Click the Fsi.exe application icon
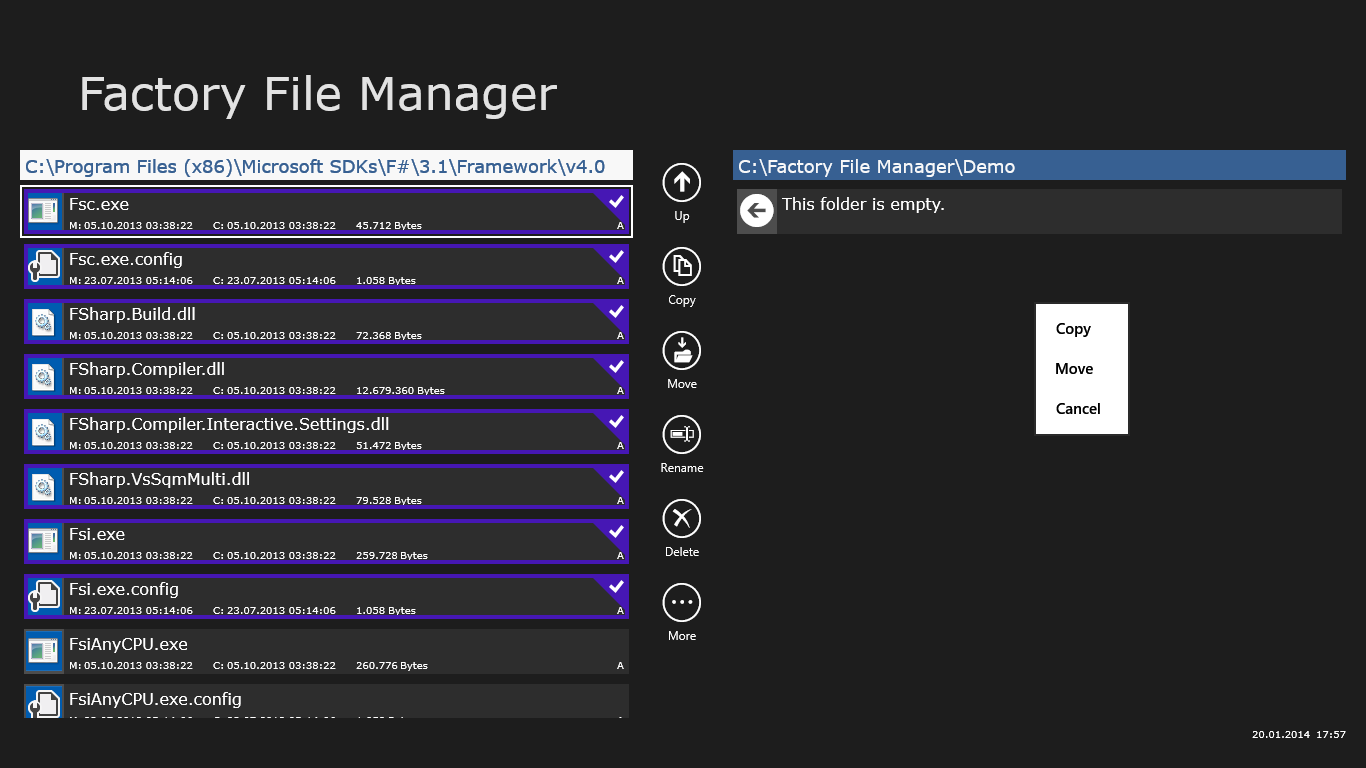Viewport: 1366px width, 768px height. pyautogui.click(x=43, y=541)
